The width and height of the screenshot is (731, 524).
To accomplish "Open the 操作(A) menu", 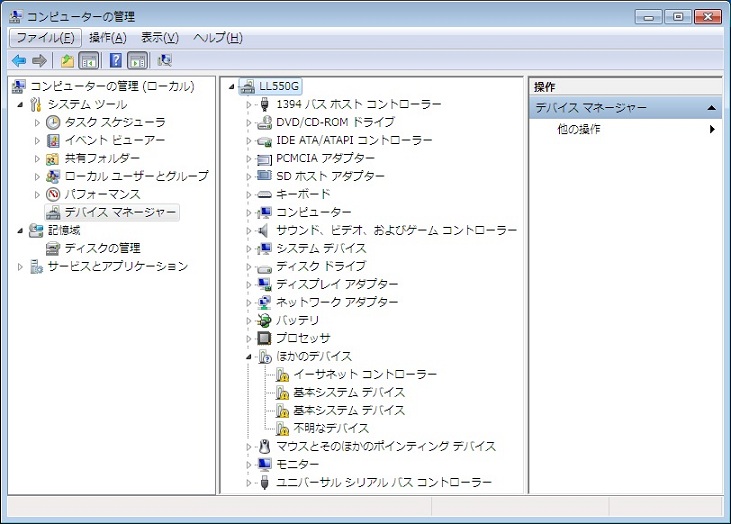I will click(x=108, y=38).
